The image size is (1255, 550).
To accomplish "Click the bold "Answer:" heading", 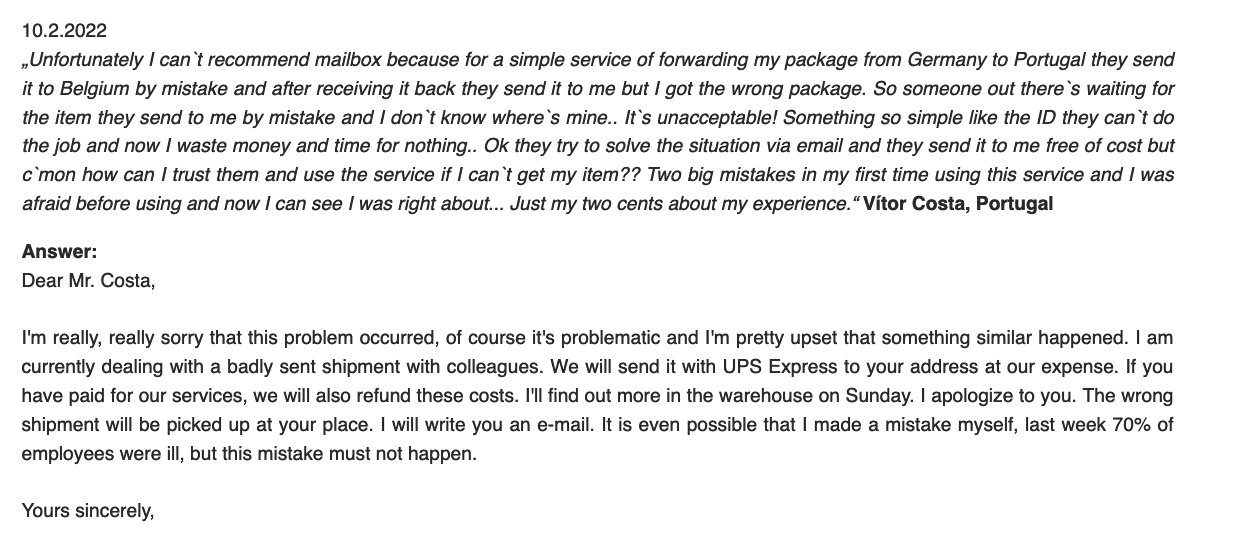I will click(x=60, y=252).
